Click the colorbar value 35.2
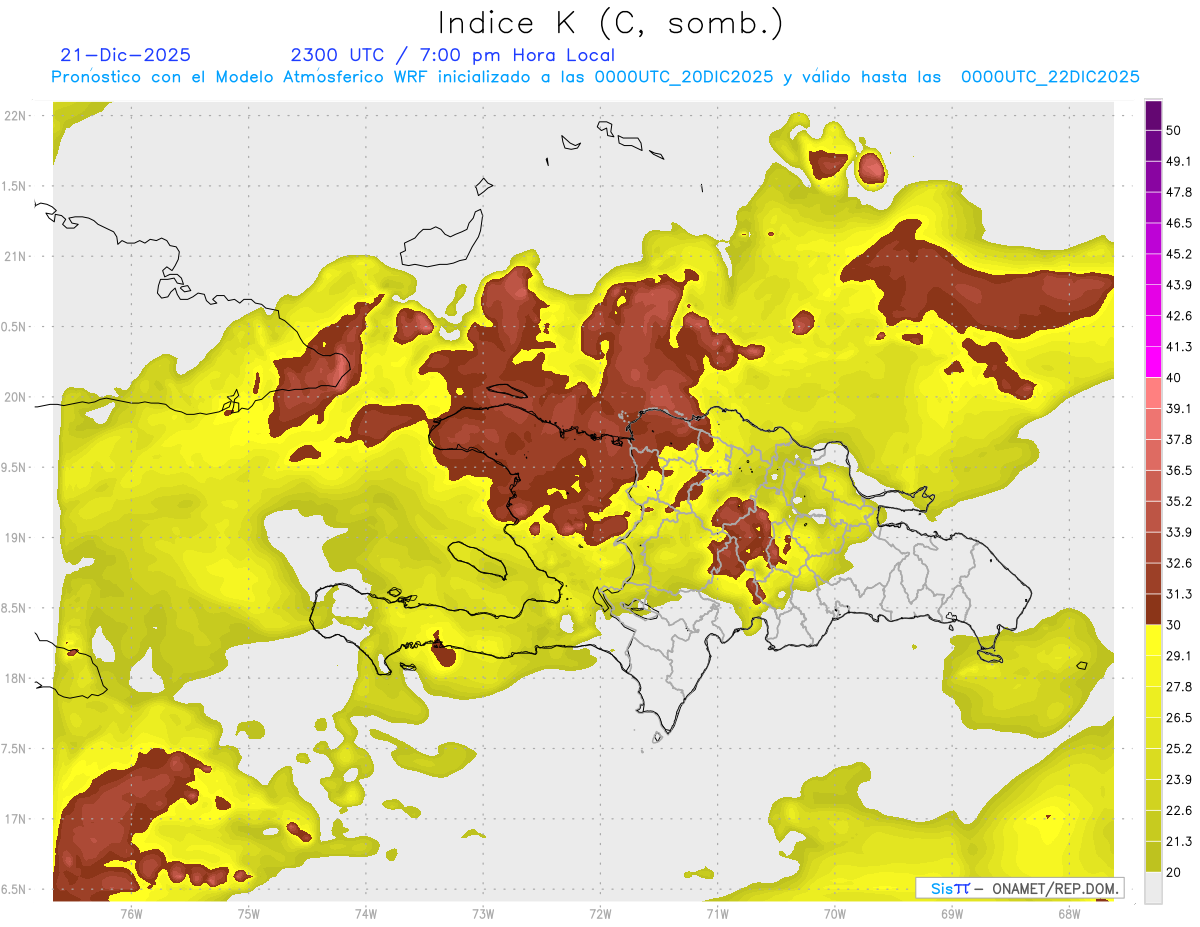Screen dimensions: 1200x927 pyautogui.click(x=1180, y=501)
